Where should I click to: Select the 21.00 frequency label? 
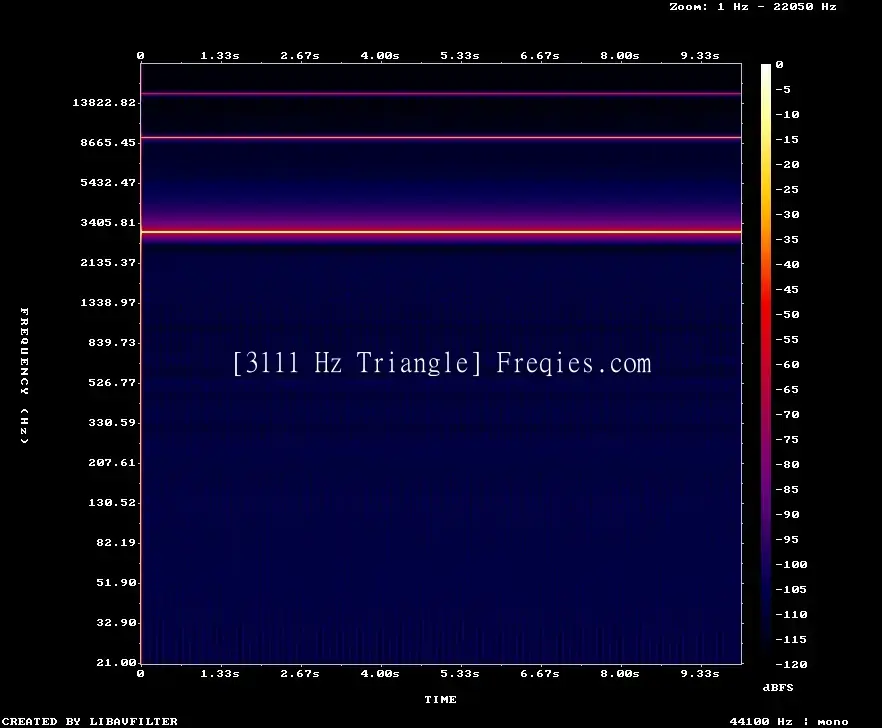tap(116, 662)
